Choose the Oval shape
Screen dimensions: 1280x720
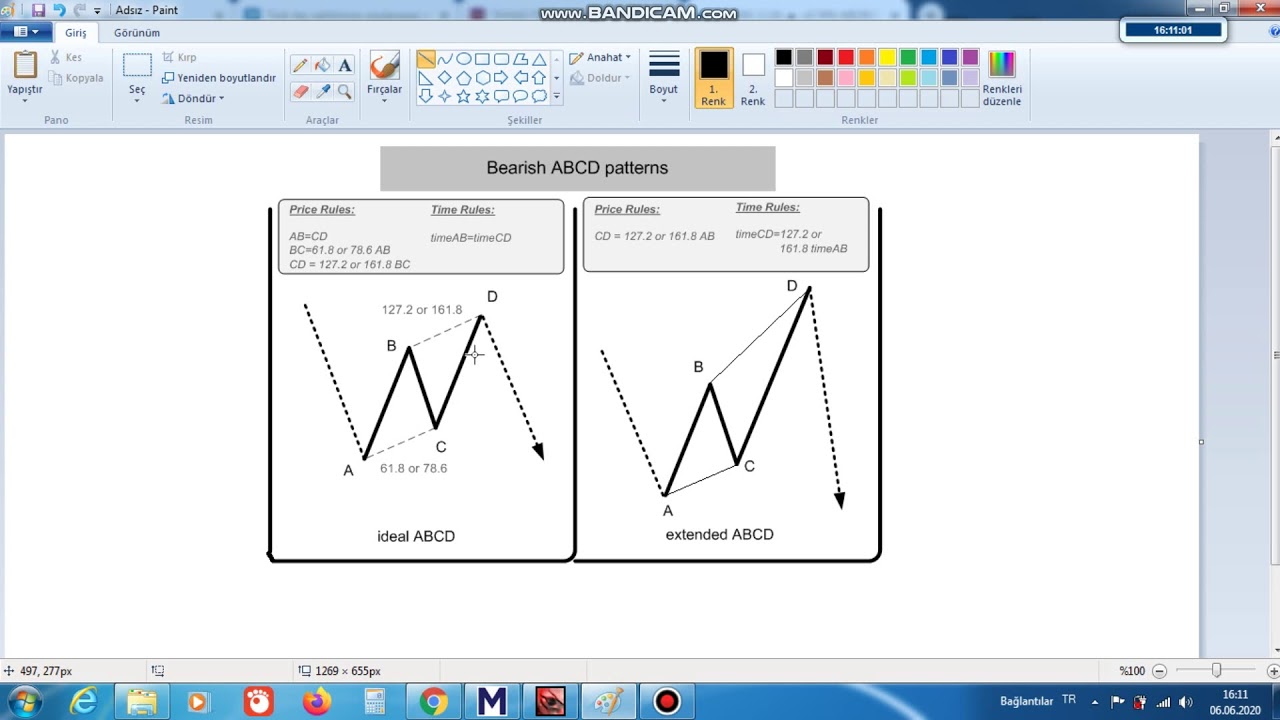point(464,59)
